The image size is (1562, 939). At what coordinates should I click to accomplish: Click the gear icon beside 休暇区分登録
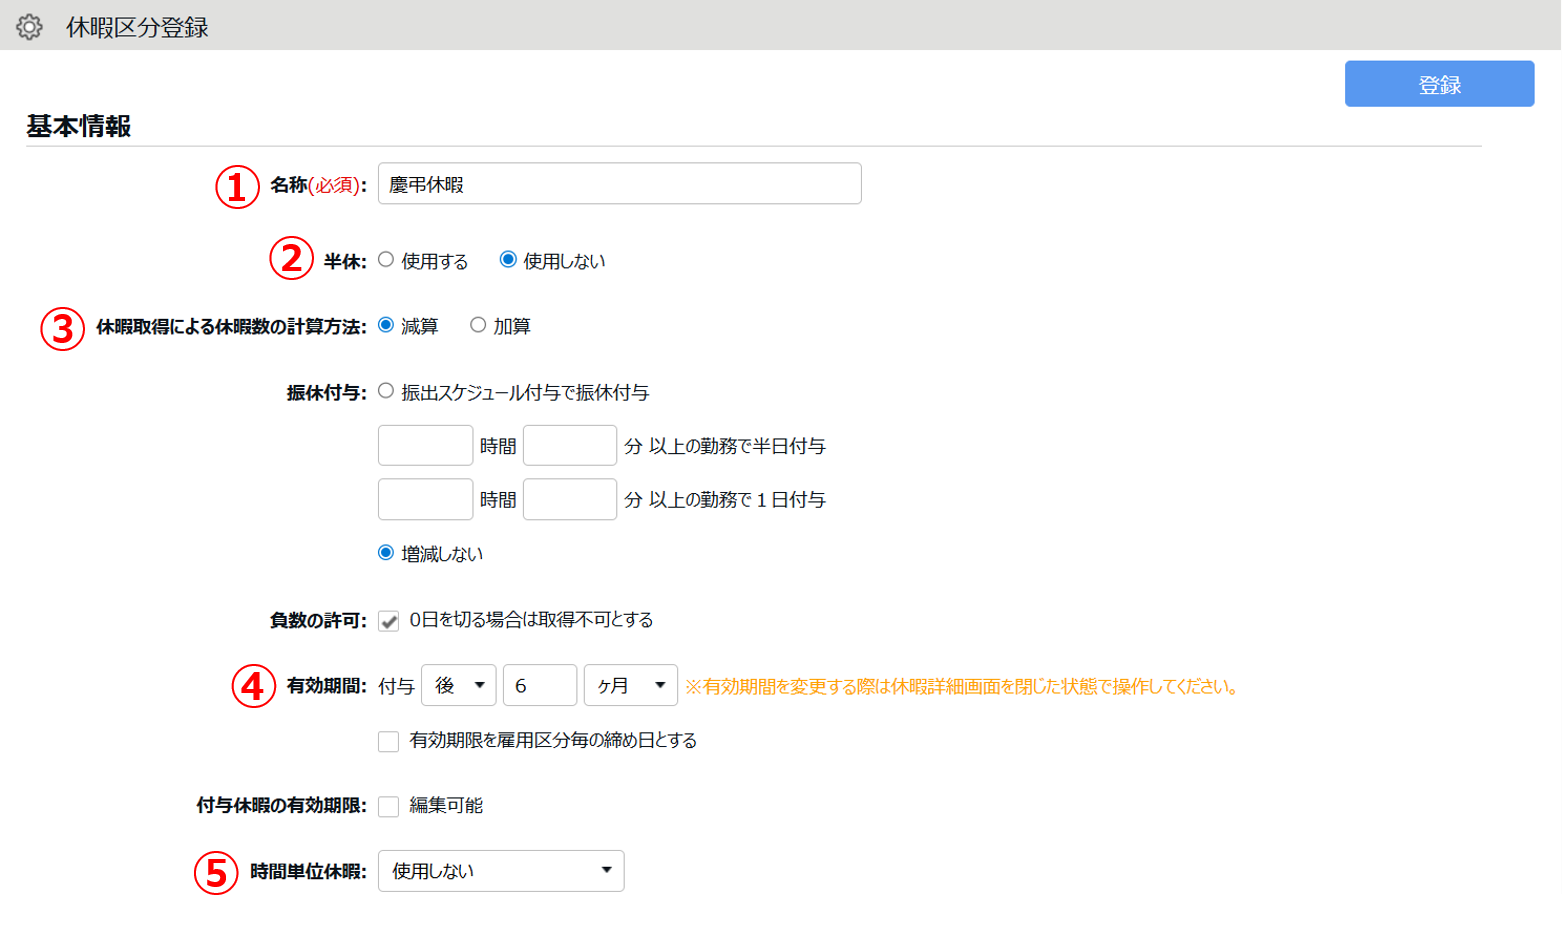coord(29,27)
